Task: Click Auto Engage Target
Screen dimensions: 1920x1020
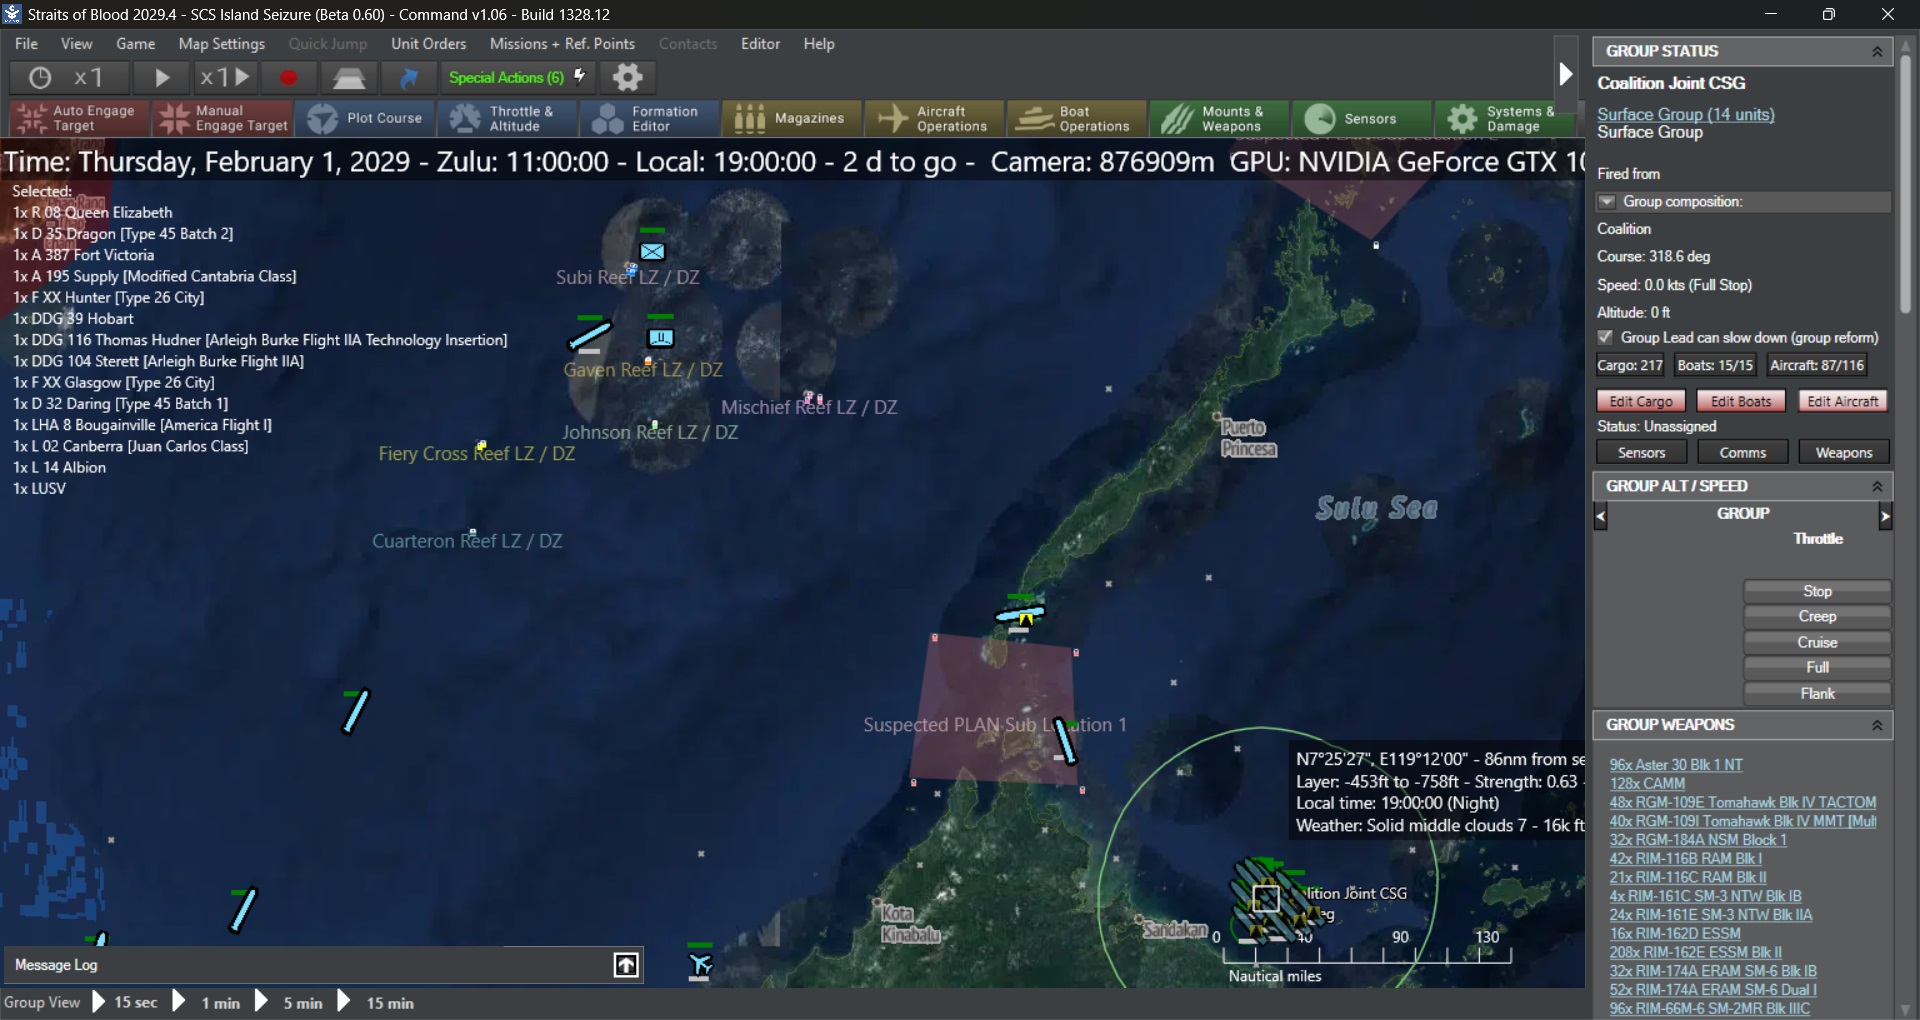Action: (x=78, y=118)
